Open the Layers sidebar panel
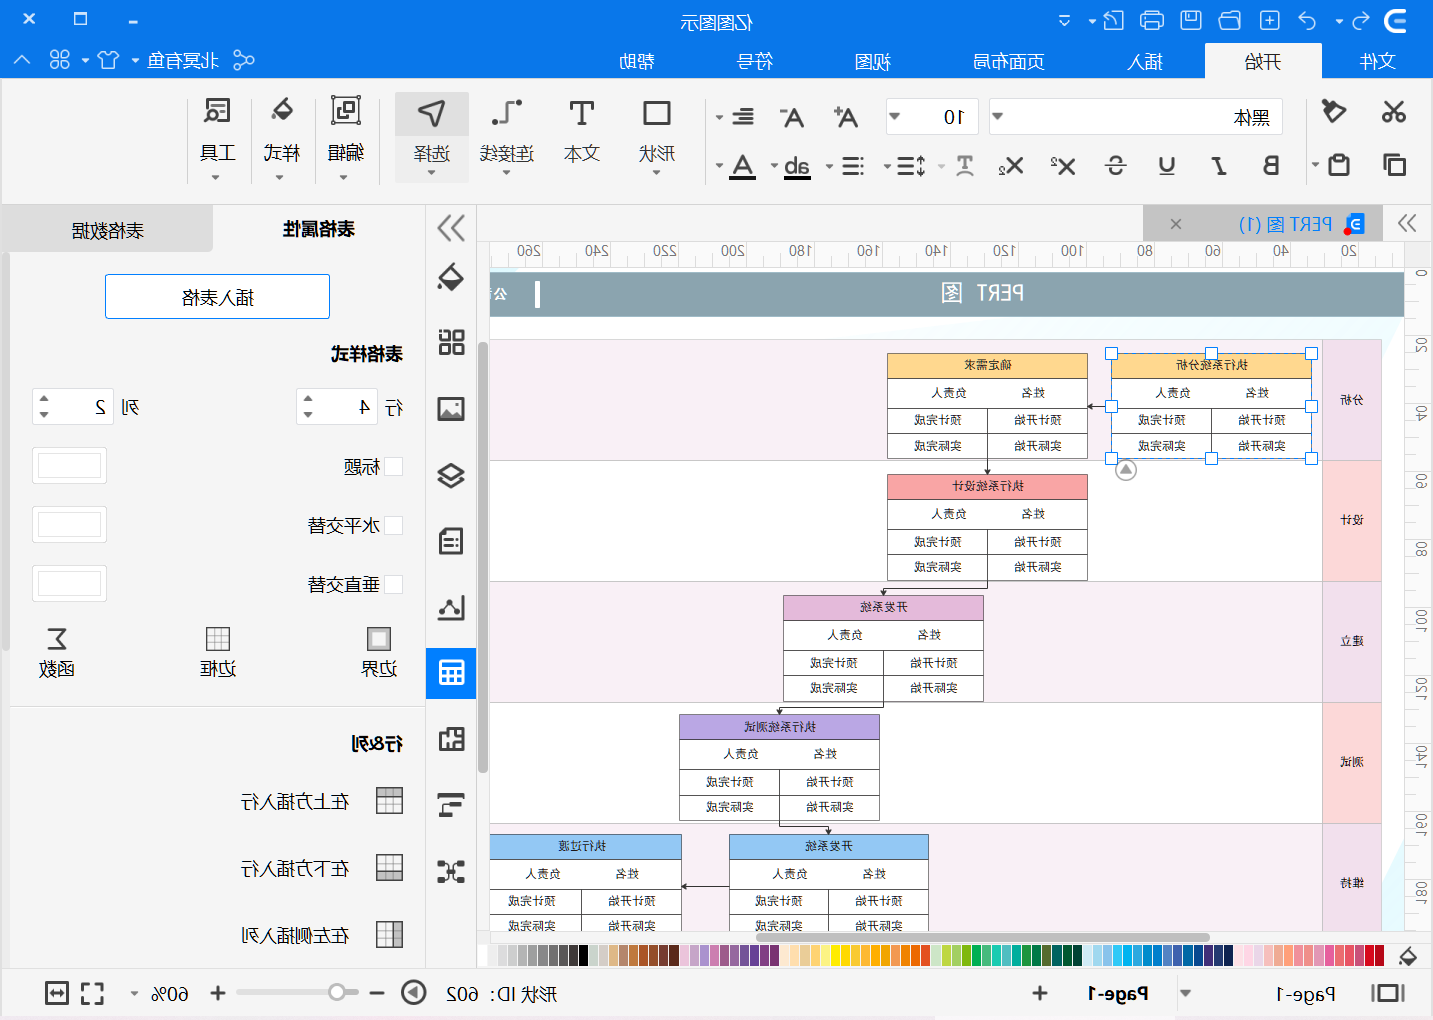The width and height of the screenshot is (1433, 1020). coord(451,475)
